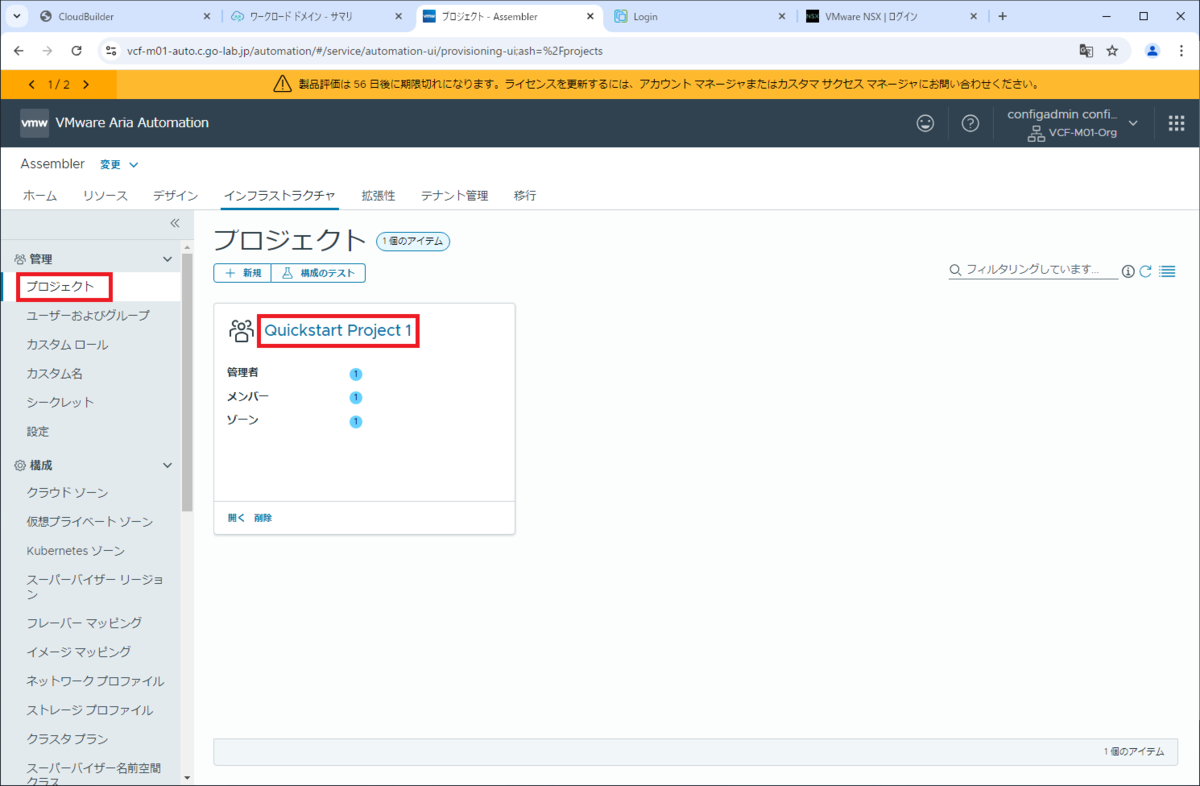Select プロジェクト in the sidebar

tap(60, 287)
